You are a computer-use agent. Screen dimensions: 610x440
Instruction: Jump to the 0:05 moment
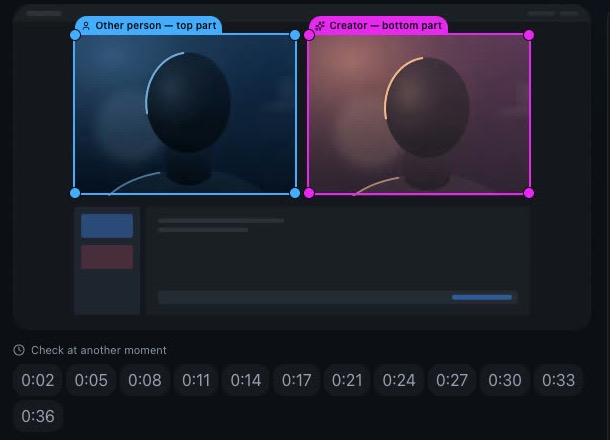click(91, 380)
